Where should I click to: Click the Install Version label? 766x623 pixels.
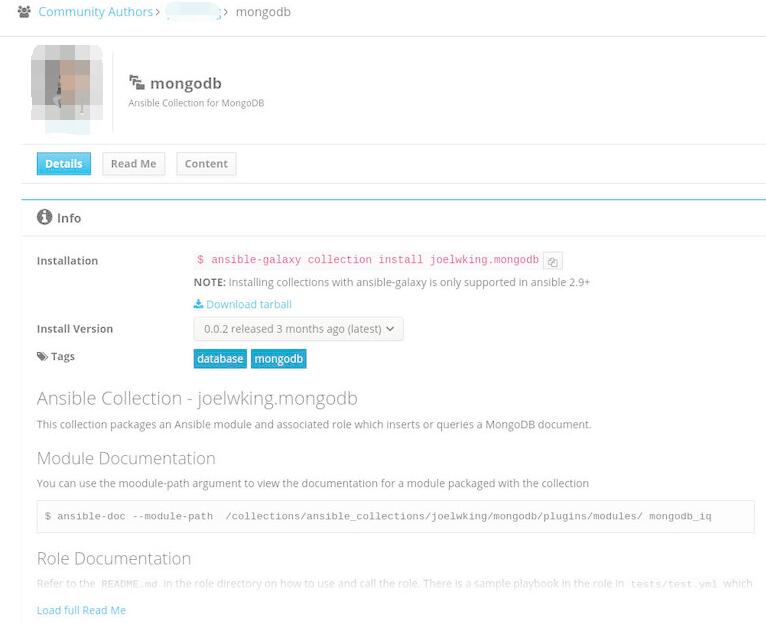75,329
